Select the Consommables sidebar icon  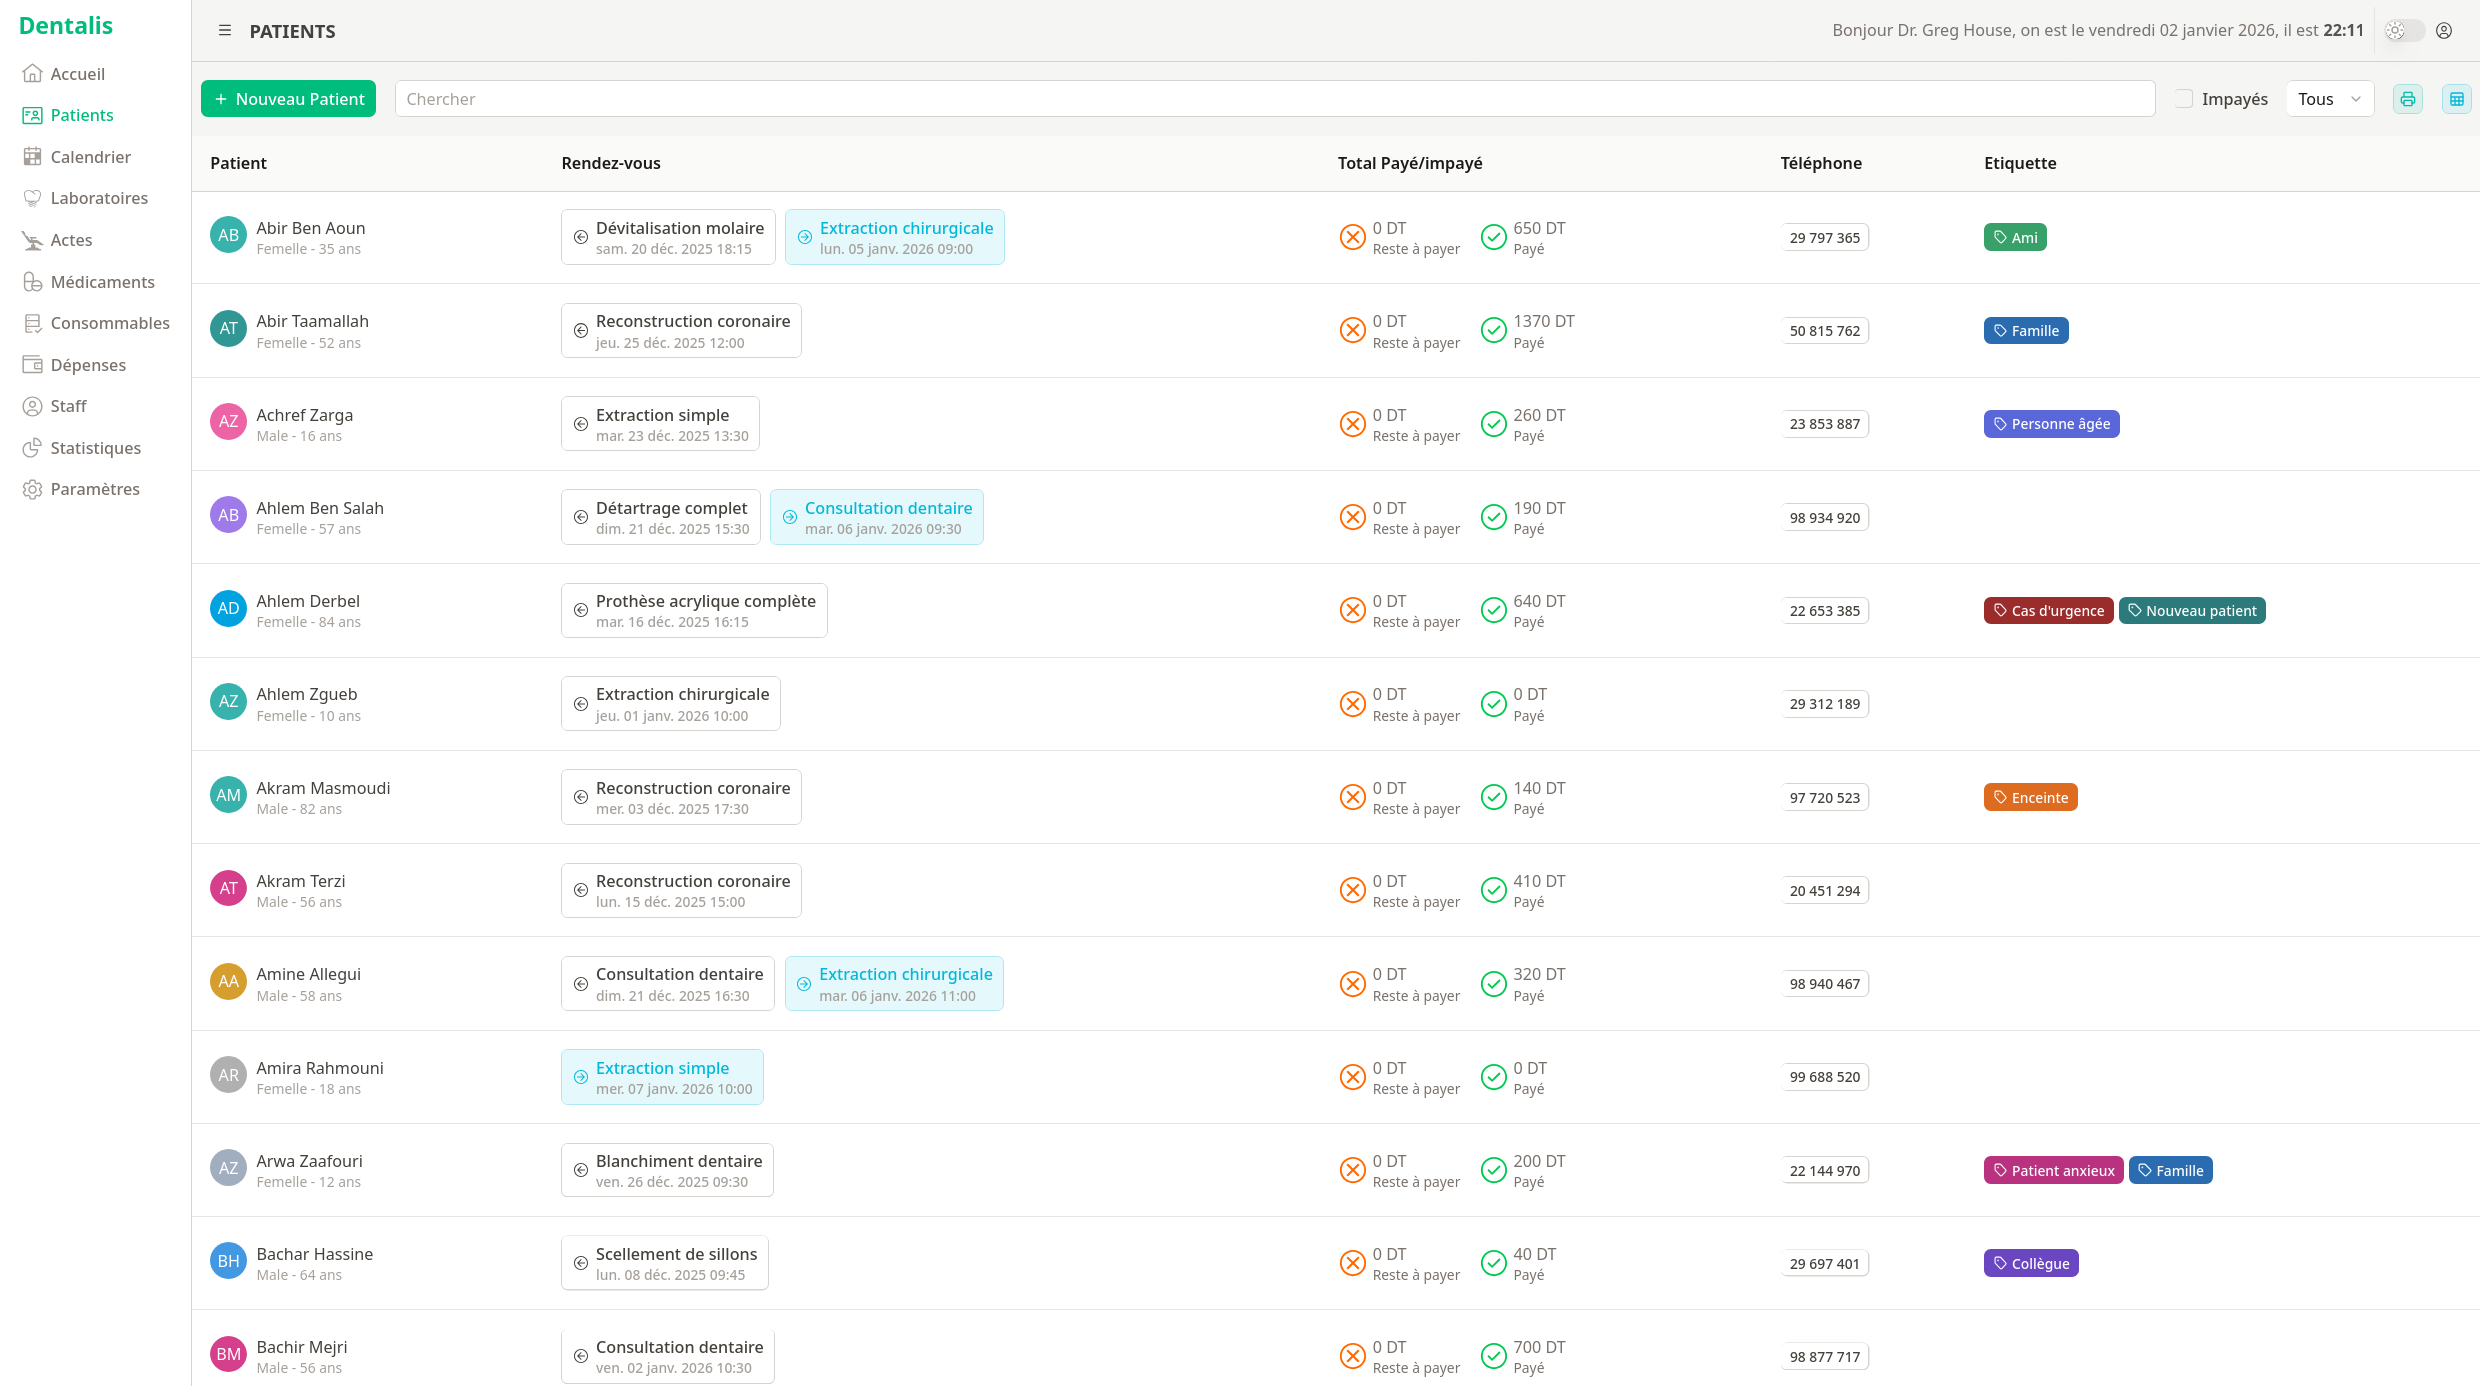[33, 322]
